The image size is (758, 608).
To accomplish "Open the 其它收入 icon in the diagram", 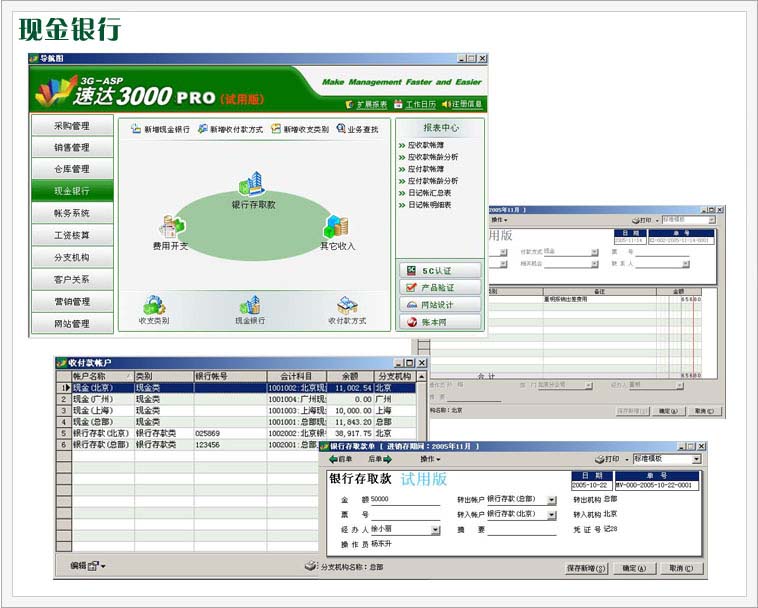I will pyautogui.click(x=336, y=226).
